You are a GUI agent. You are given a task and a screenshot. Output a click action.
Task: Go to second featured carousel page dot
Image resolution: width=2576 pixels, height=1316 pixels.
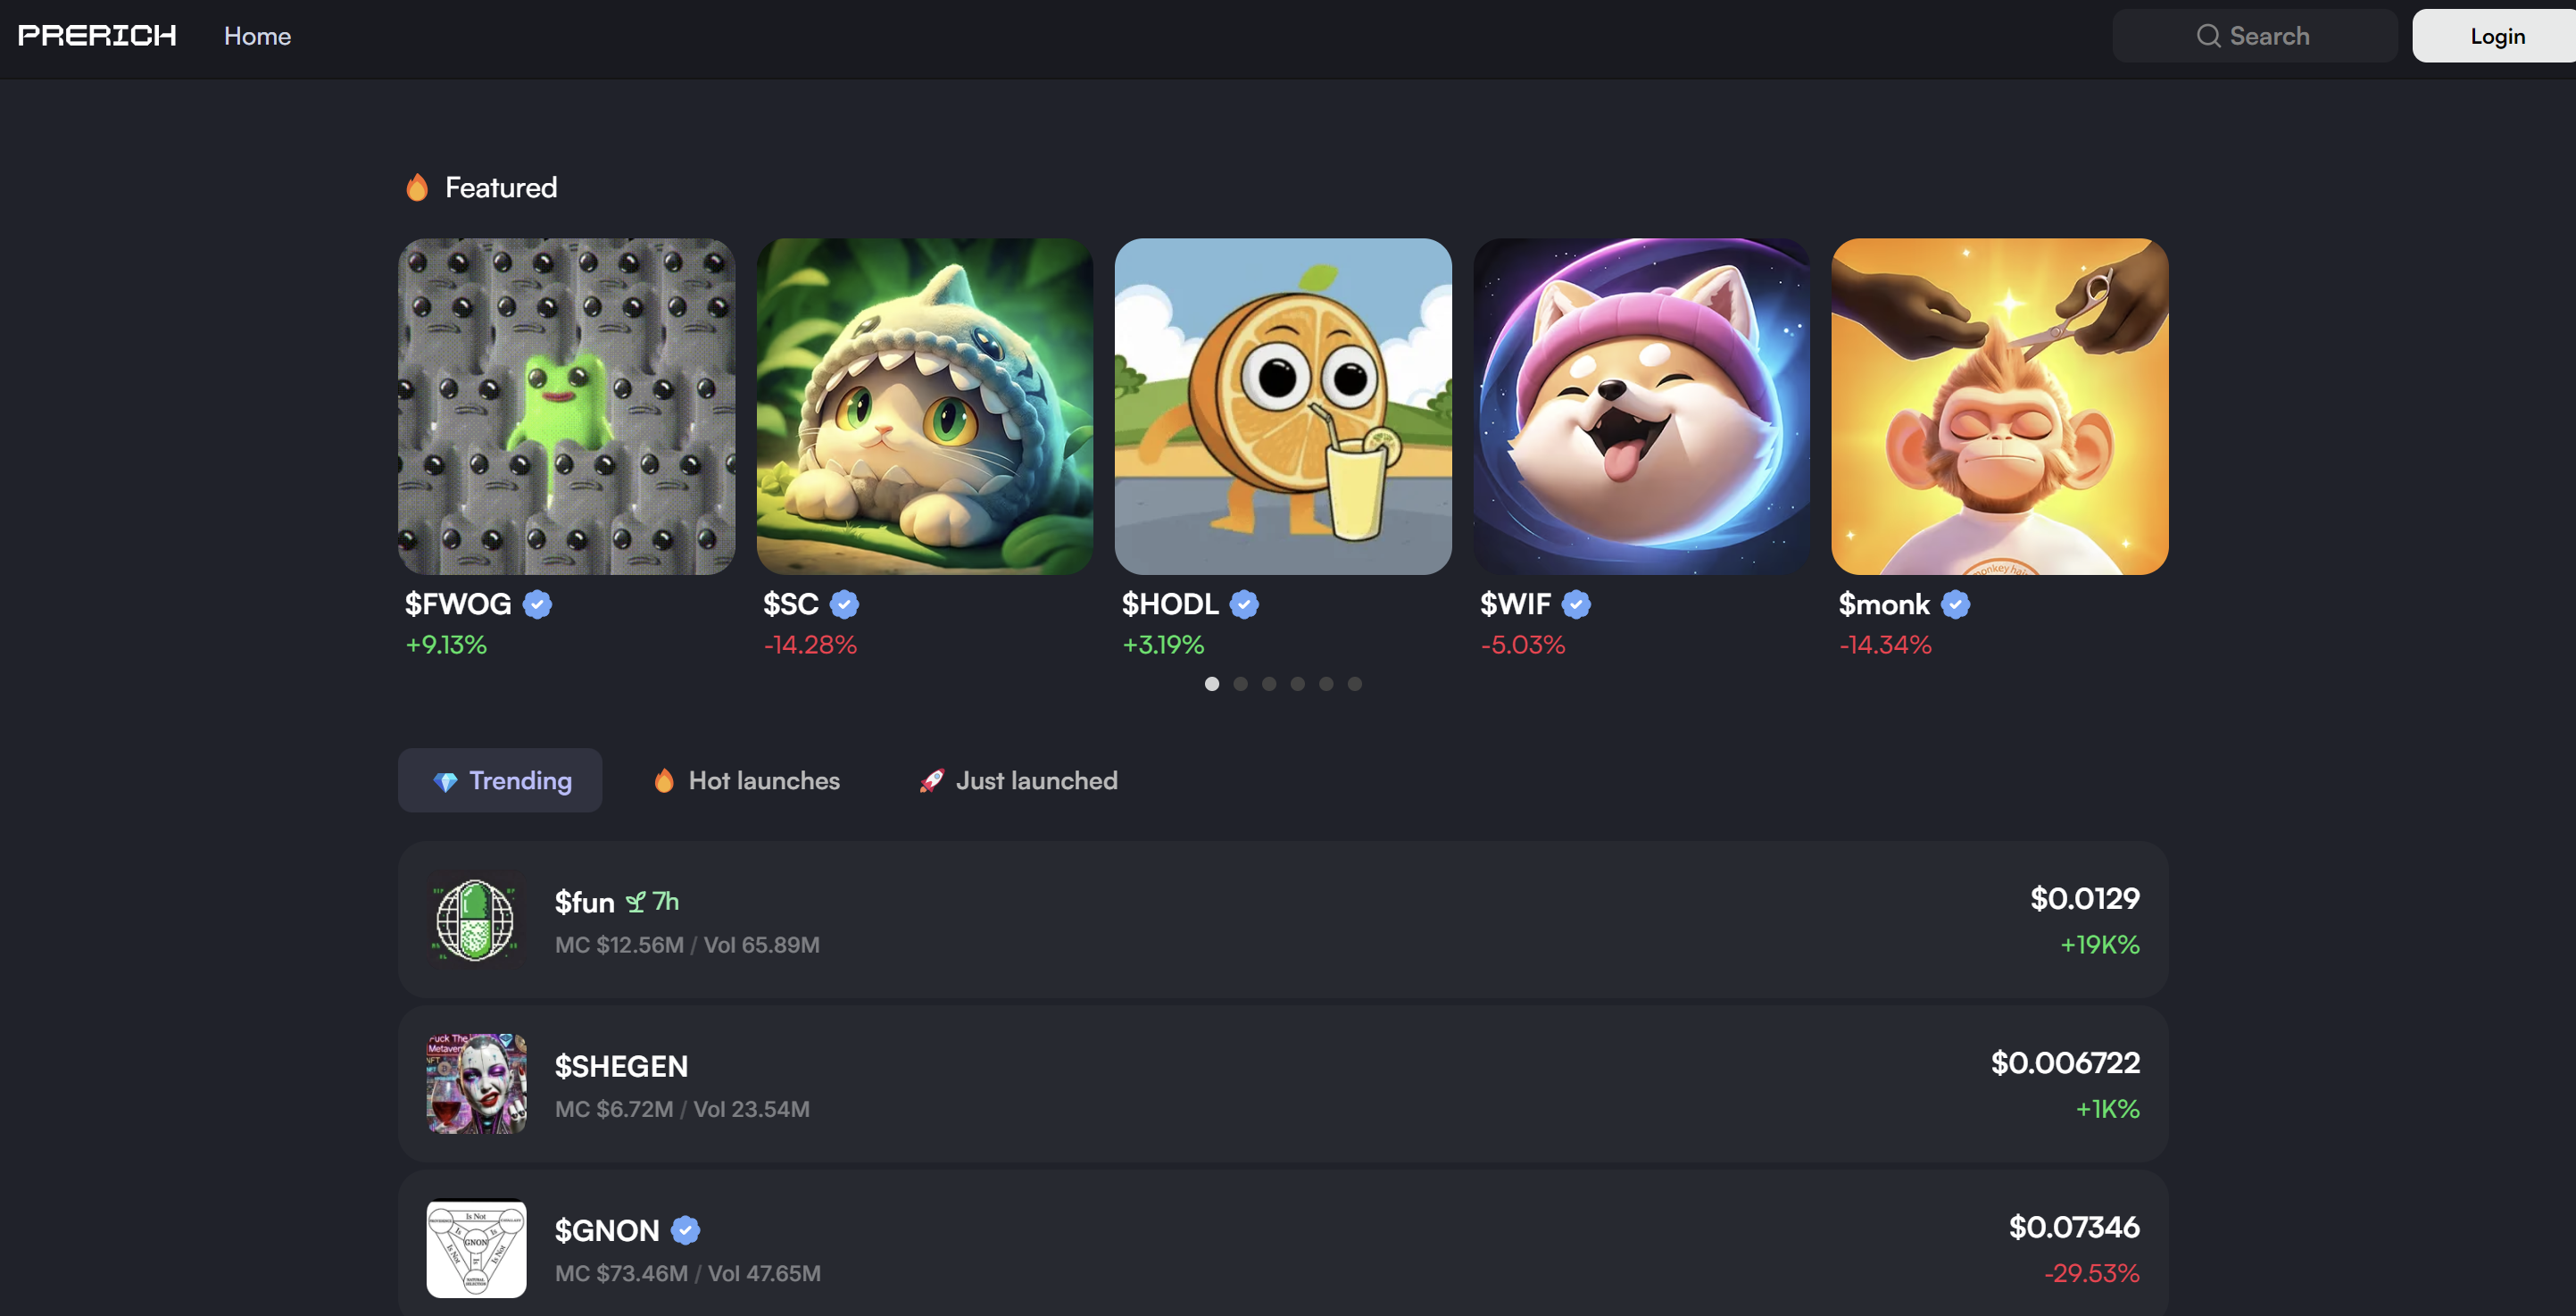tap(1240, 684)
